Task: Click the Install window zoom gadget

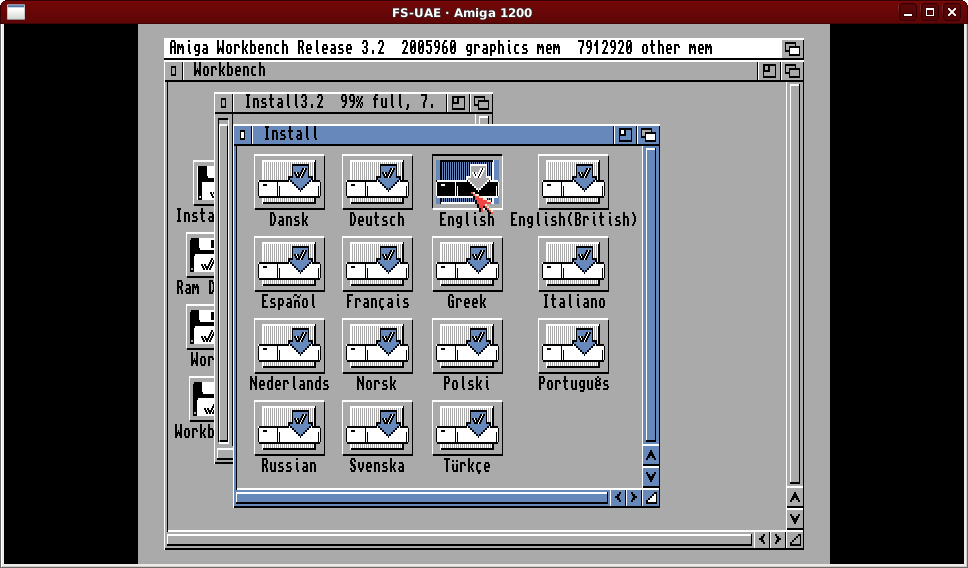Action: tap(625, 135)
